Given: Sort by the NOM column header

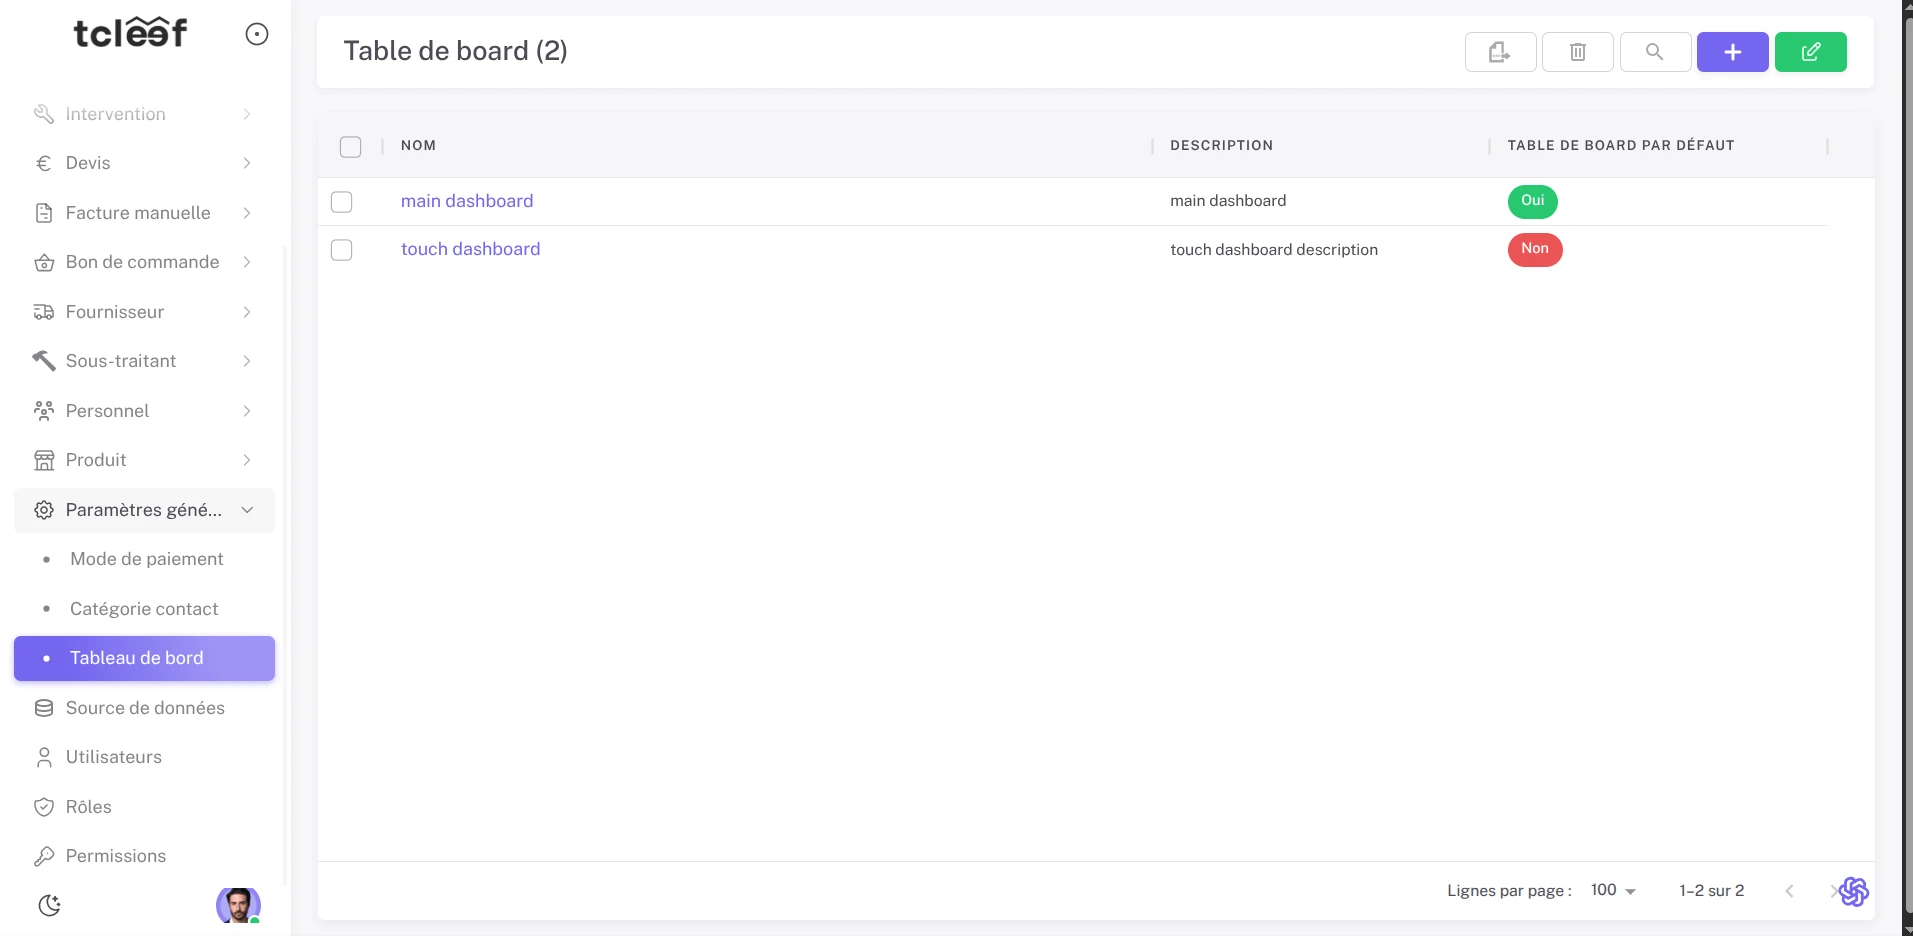Looking at the screenshot, I should click(x=418, y=146).
